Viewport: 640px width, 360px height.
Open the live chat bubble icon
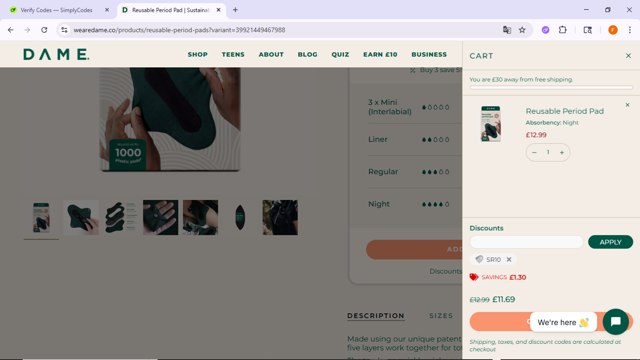point(616,322)
